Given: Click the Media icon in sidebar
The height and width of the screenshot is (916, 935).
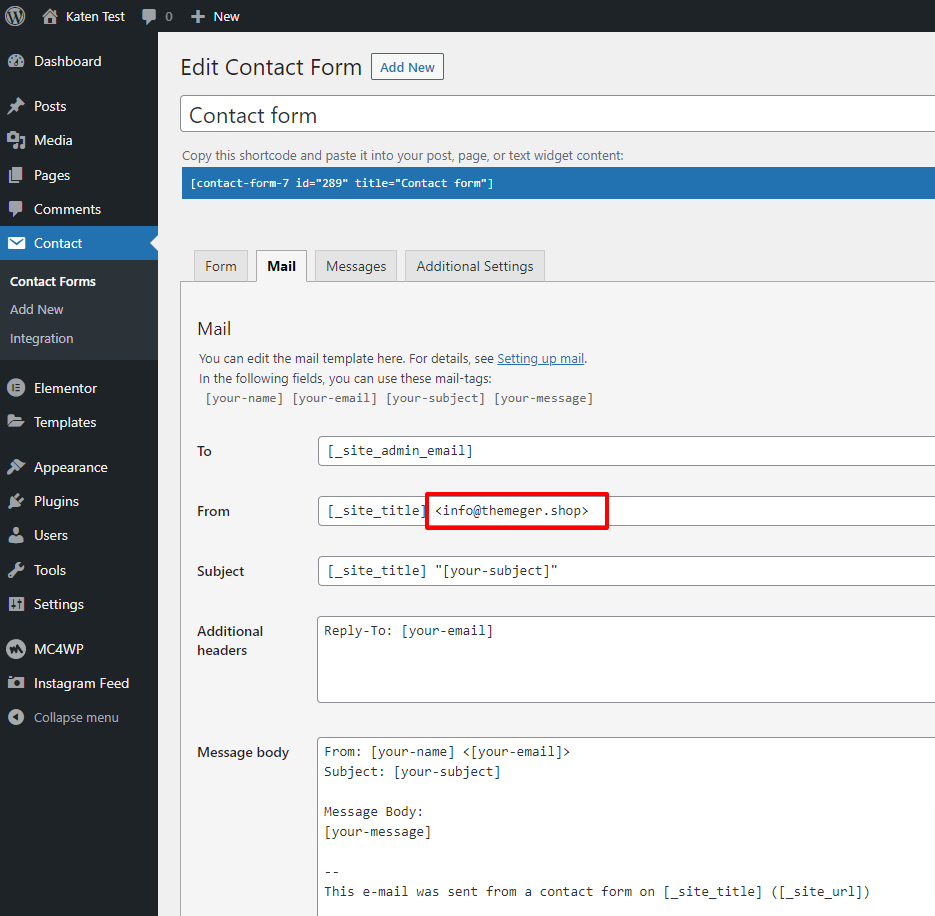Looking at the screenshot, I should pyautogui.click(x=16, y=140).
